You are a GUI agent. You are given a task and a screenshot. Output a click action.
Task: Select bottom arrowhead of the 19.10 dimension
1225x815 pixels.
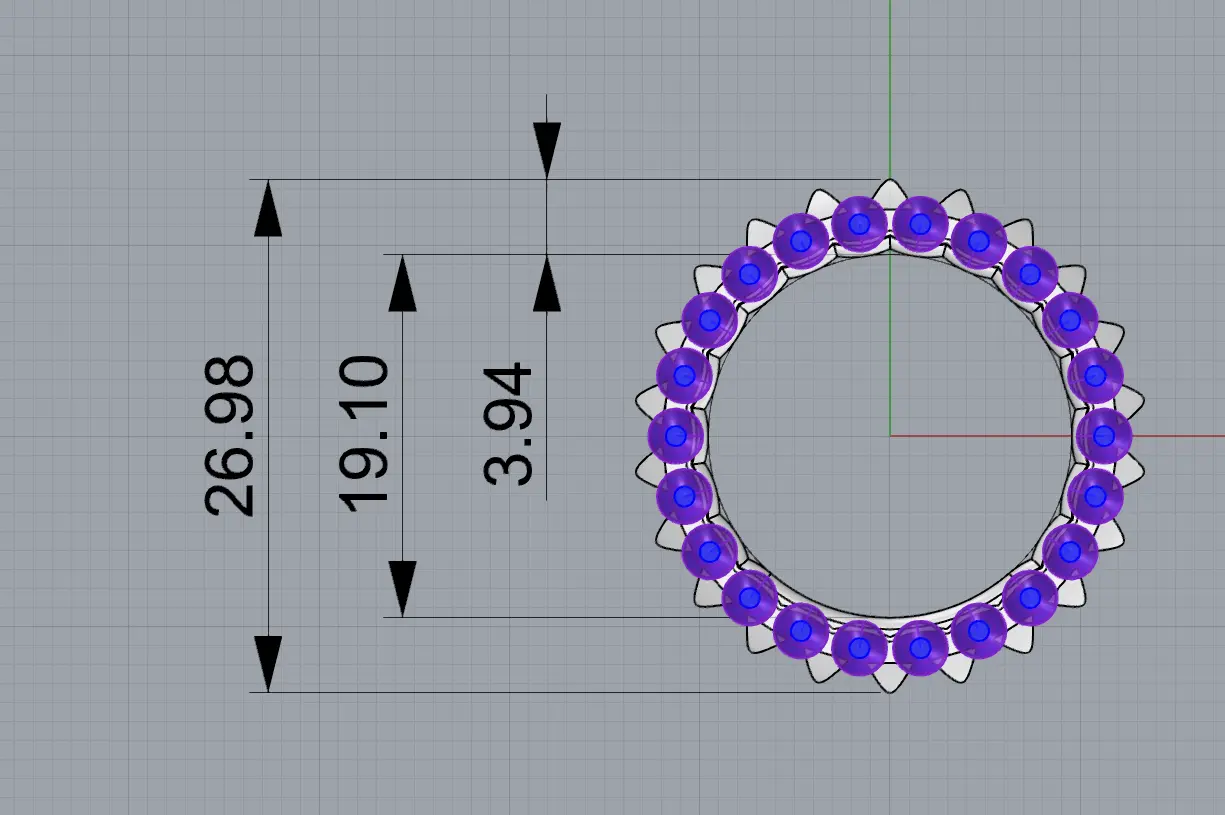[x=402, y=588]
